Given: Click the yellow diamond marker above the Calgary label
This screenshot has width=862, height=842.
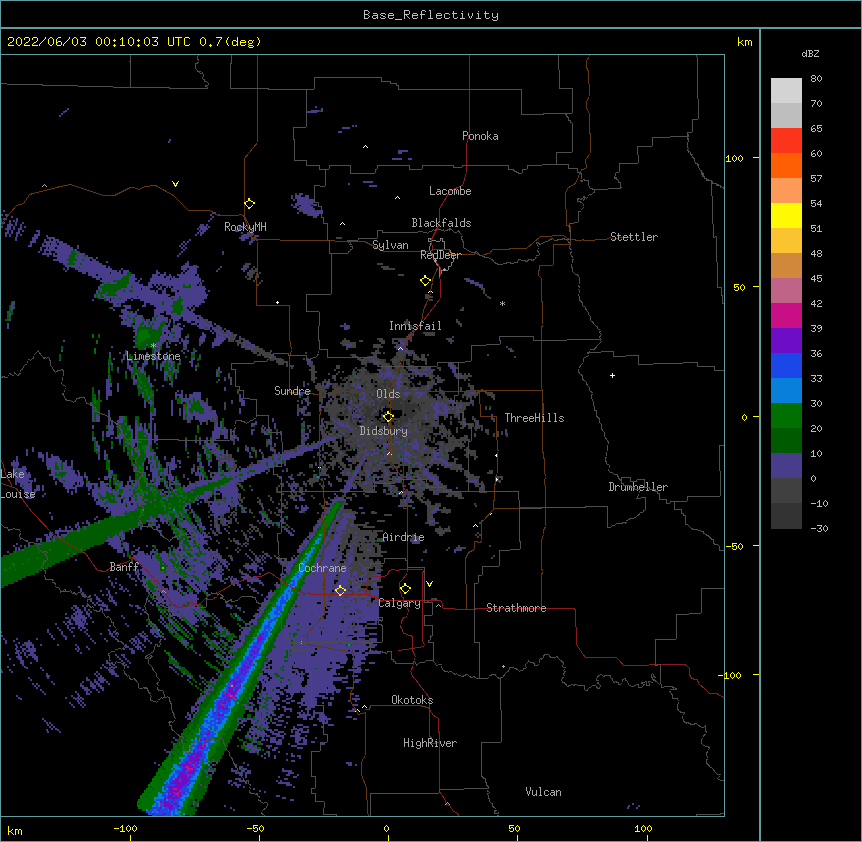Looking at the screenshot, I should point(405,589).
